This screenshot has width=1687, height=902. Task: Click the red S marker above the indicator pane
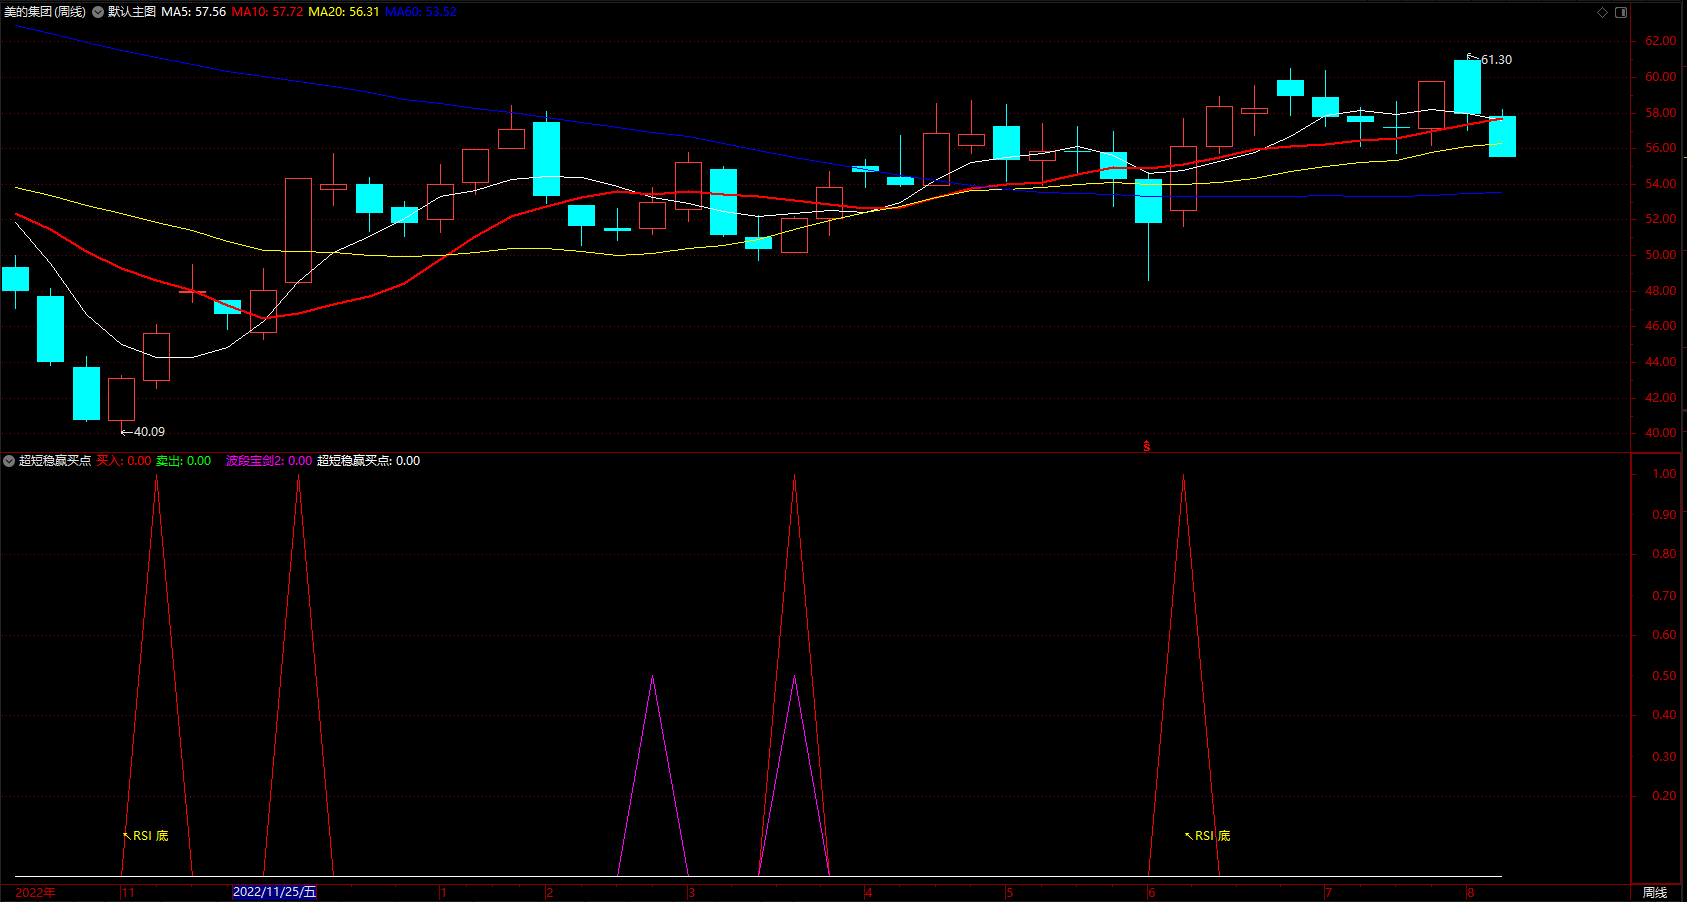pyautogui.click(x=1147, y=446)
